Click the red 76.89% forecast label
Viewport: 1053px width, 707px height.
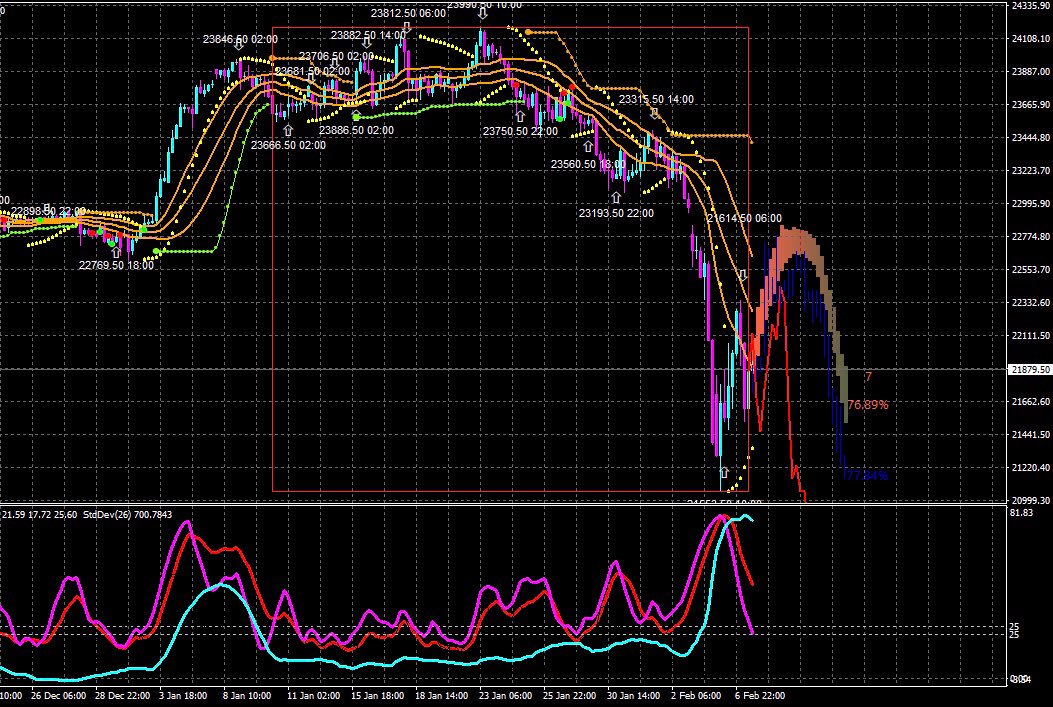click(868, 405)
